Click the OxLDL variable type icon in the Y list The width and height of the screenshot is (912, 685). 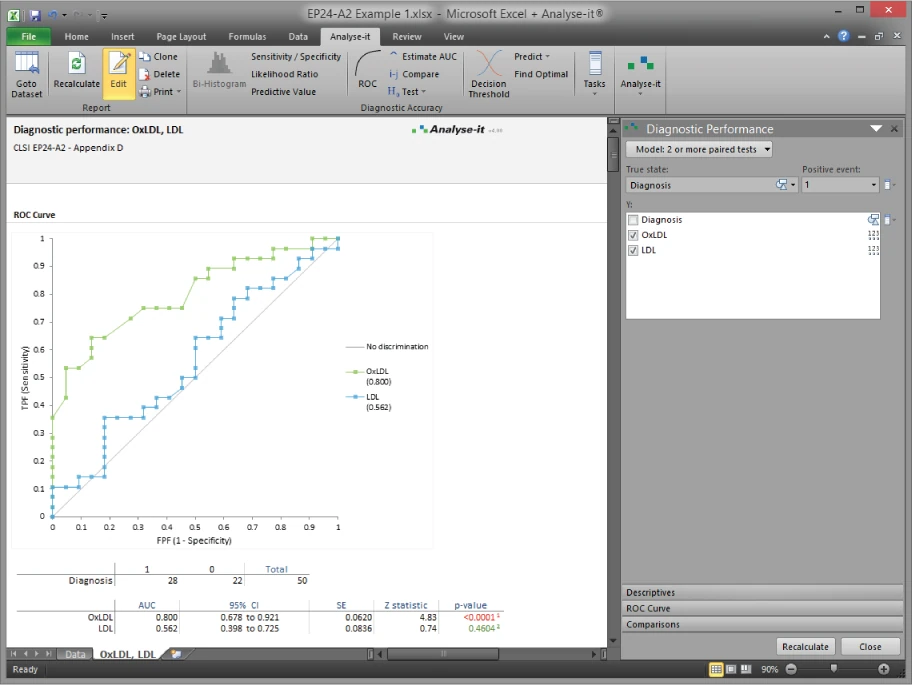[x=873, y=235]
